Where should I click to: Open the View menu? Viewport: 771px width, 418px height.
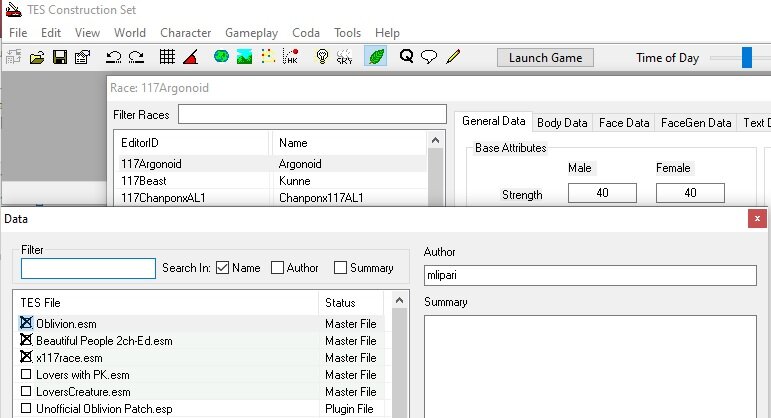[88, 33]
